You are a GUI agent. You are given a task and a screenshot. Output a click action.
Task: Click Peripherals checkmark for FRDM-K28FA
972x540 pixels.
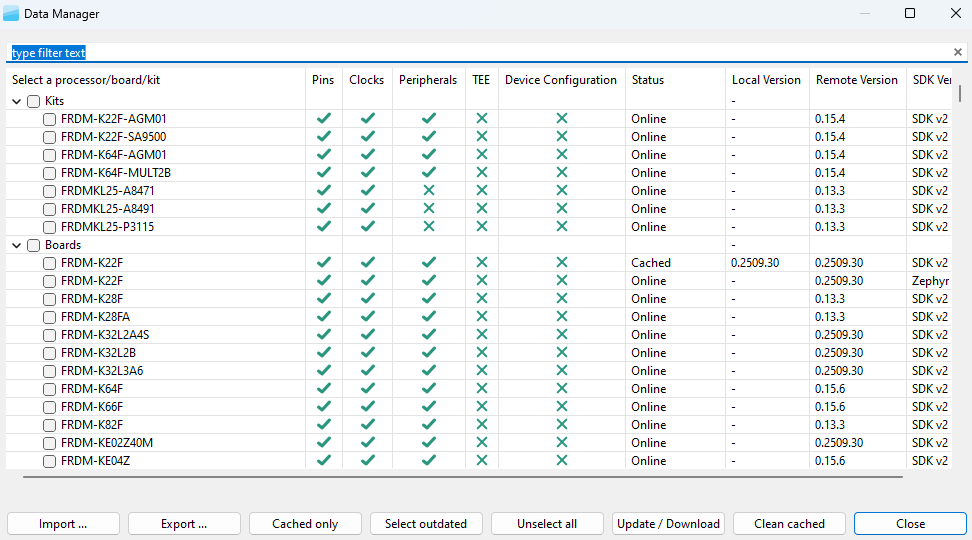pos(428,317)
